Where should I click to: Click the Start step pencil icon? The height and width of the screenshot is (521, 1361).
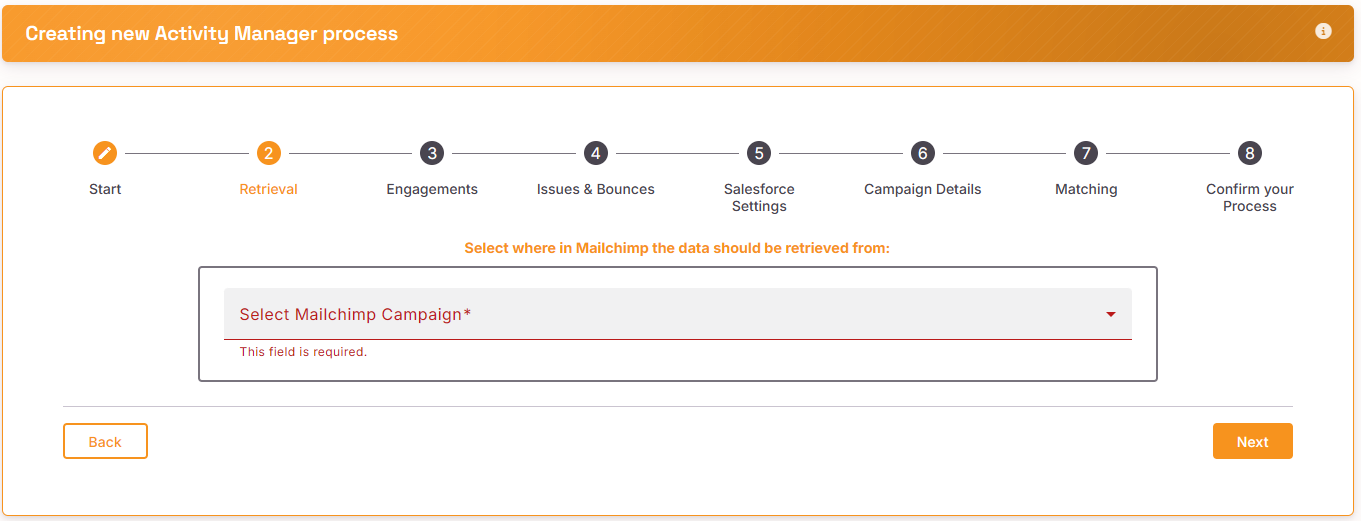tap(105, 153)
